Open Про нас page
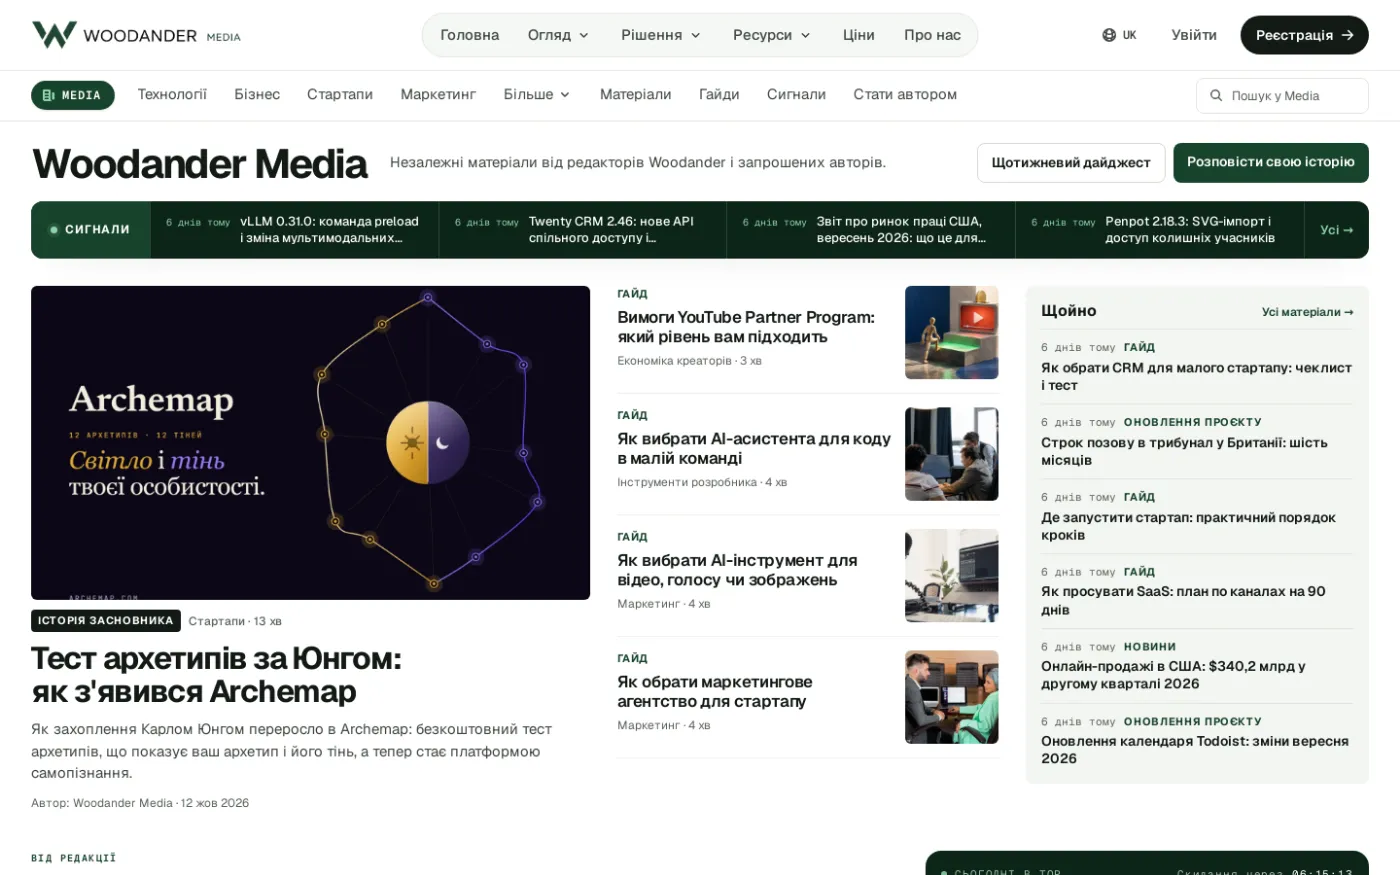 932,35
